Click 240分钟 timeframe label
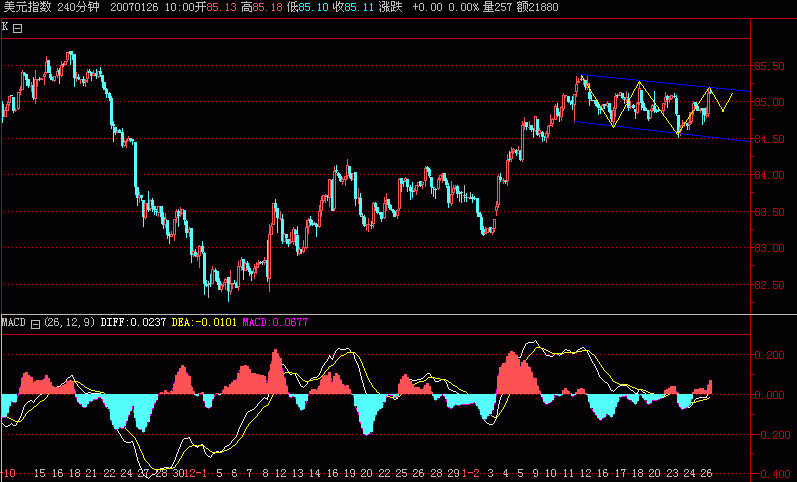 coord(78,7)
